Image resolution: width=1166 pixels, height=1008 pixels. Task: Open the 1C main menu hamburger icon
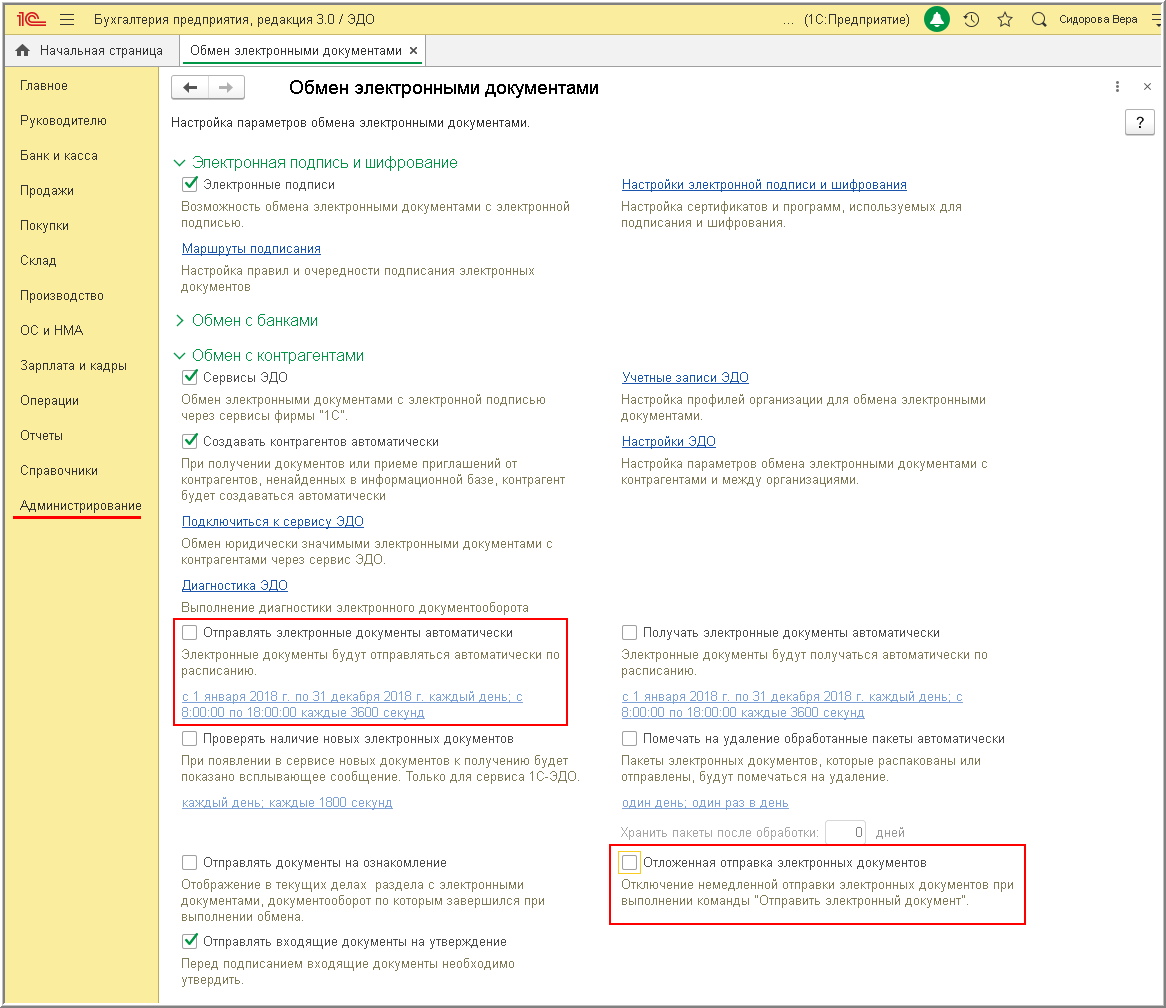[x=67, y=20]
